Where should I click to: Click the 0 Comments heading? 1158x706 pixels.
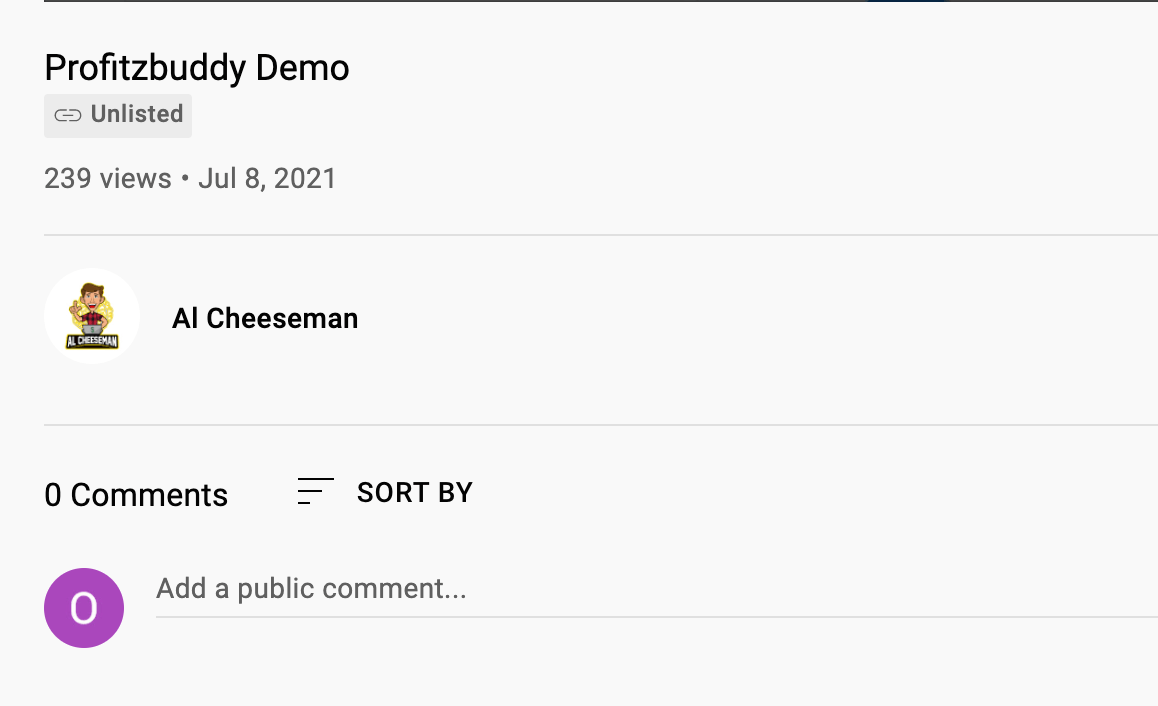coord(136,495)
